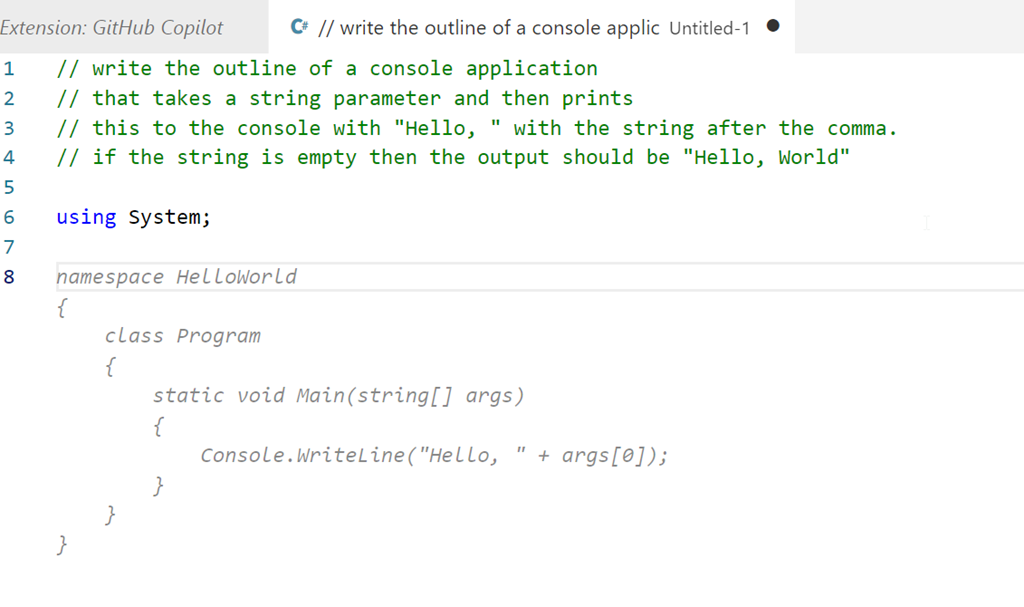The width and height of the screenshot is (1024, 607).
Task: Switch to the Extension: GitHub Copilot tab
Action: click(x=112, y=27)
